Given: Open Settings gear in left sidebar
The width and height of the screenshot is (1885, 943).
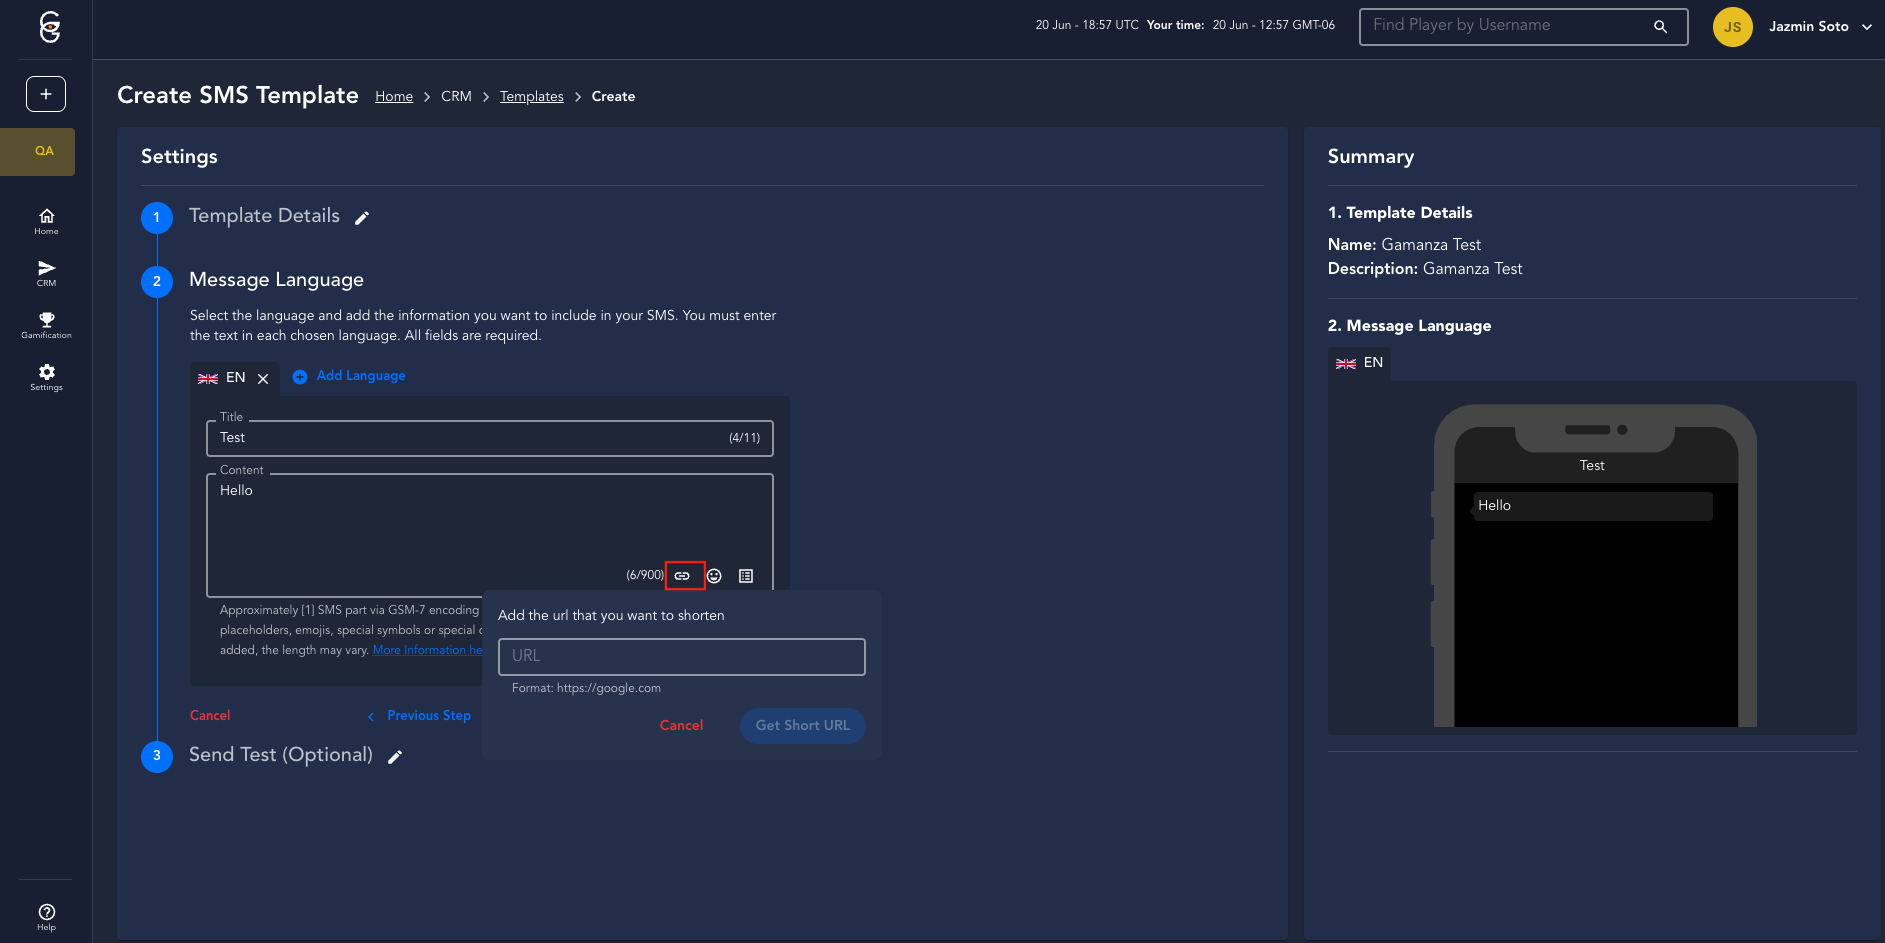Looking at the screenshot, I should pyautogui.click(x=46, y=377).
